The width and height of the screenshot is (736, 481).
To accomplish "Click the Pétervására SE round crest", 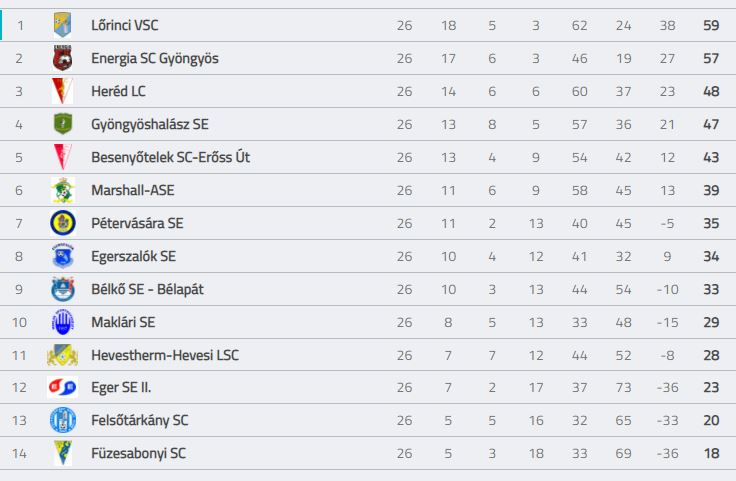I will (62, 223).
